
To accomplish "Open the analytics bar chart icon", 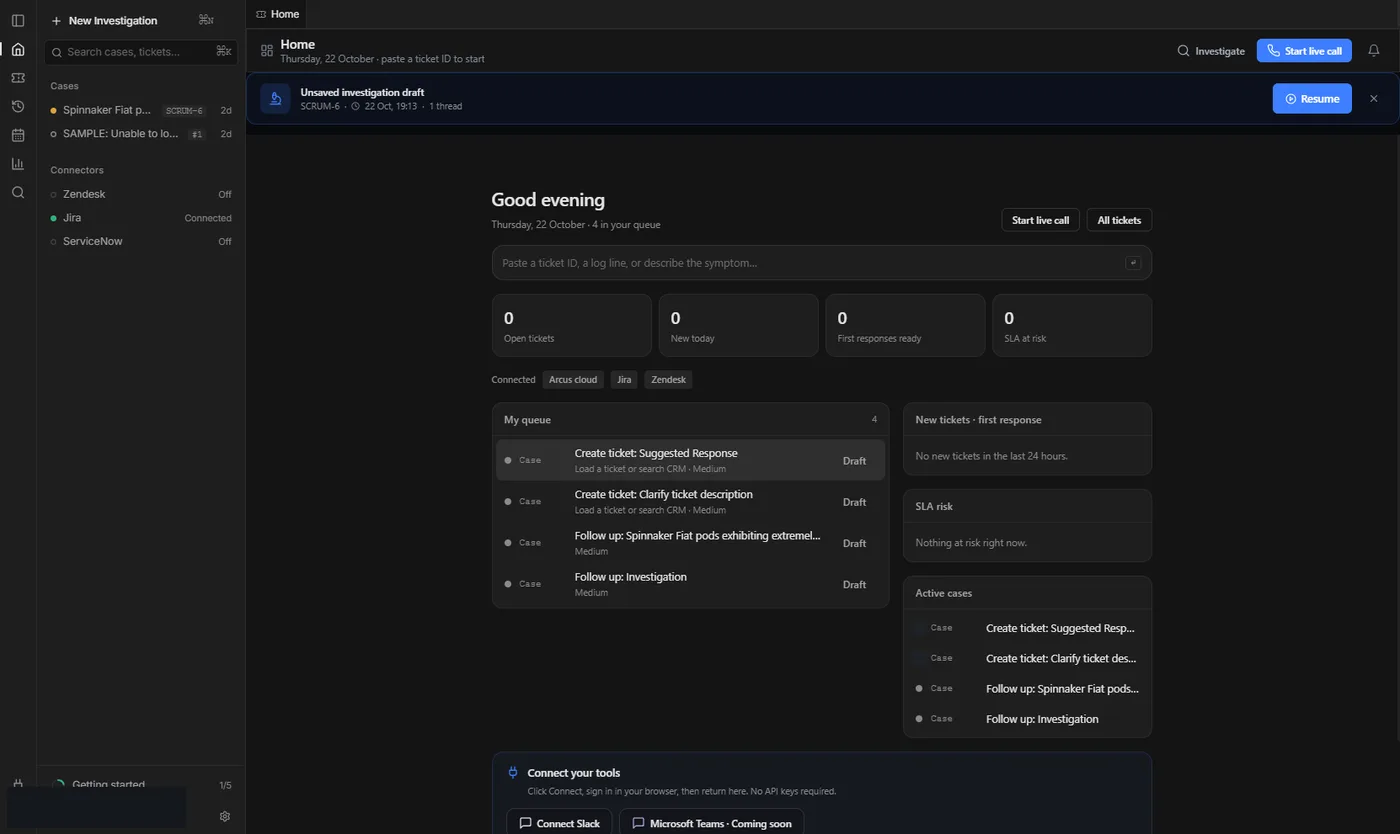I will 18,164.
